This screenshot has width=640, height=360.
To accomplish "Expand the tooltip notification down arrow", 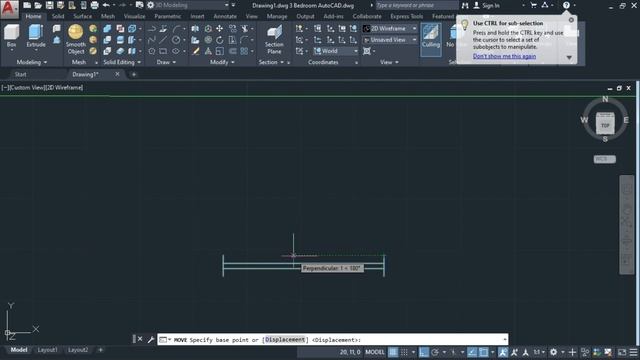I will click(x=569, y=58).
